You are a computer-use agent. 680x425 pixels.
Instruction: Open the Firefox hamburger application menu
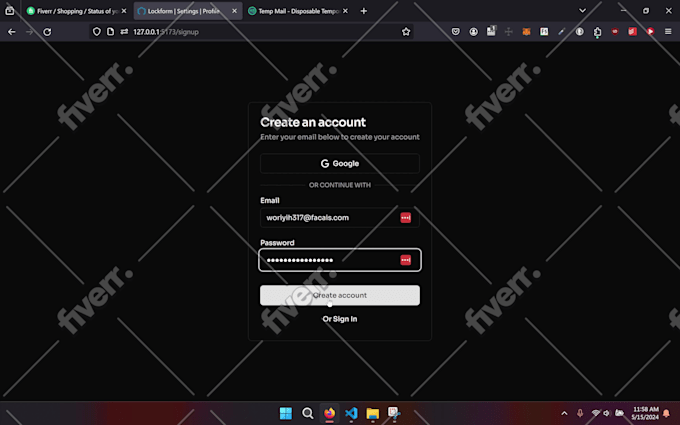tap(668, 32)
